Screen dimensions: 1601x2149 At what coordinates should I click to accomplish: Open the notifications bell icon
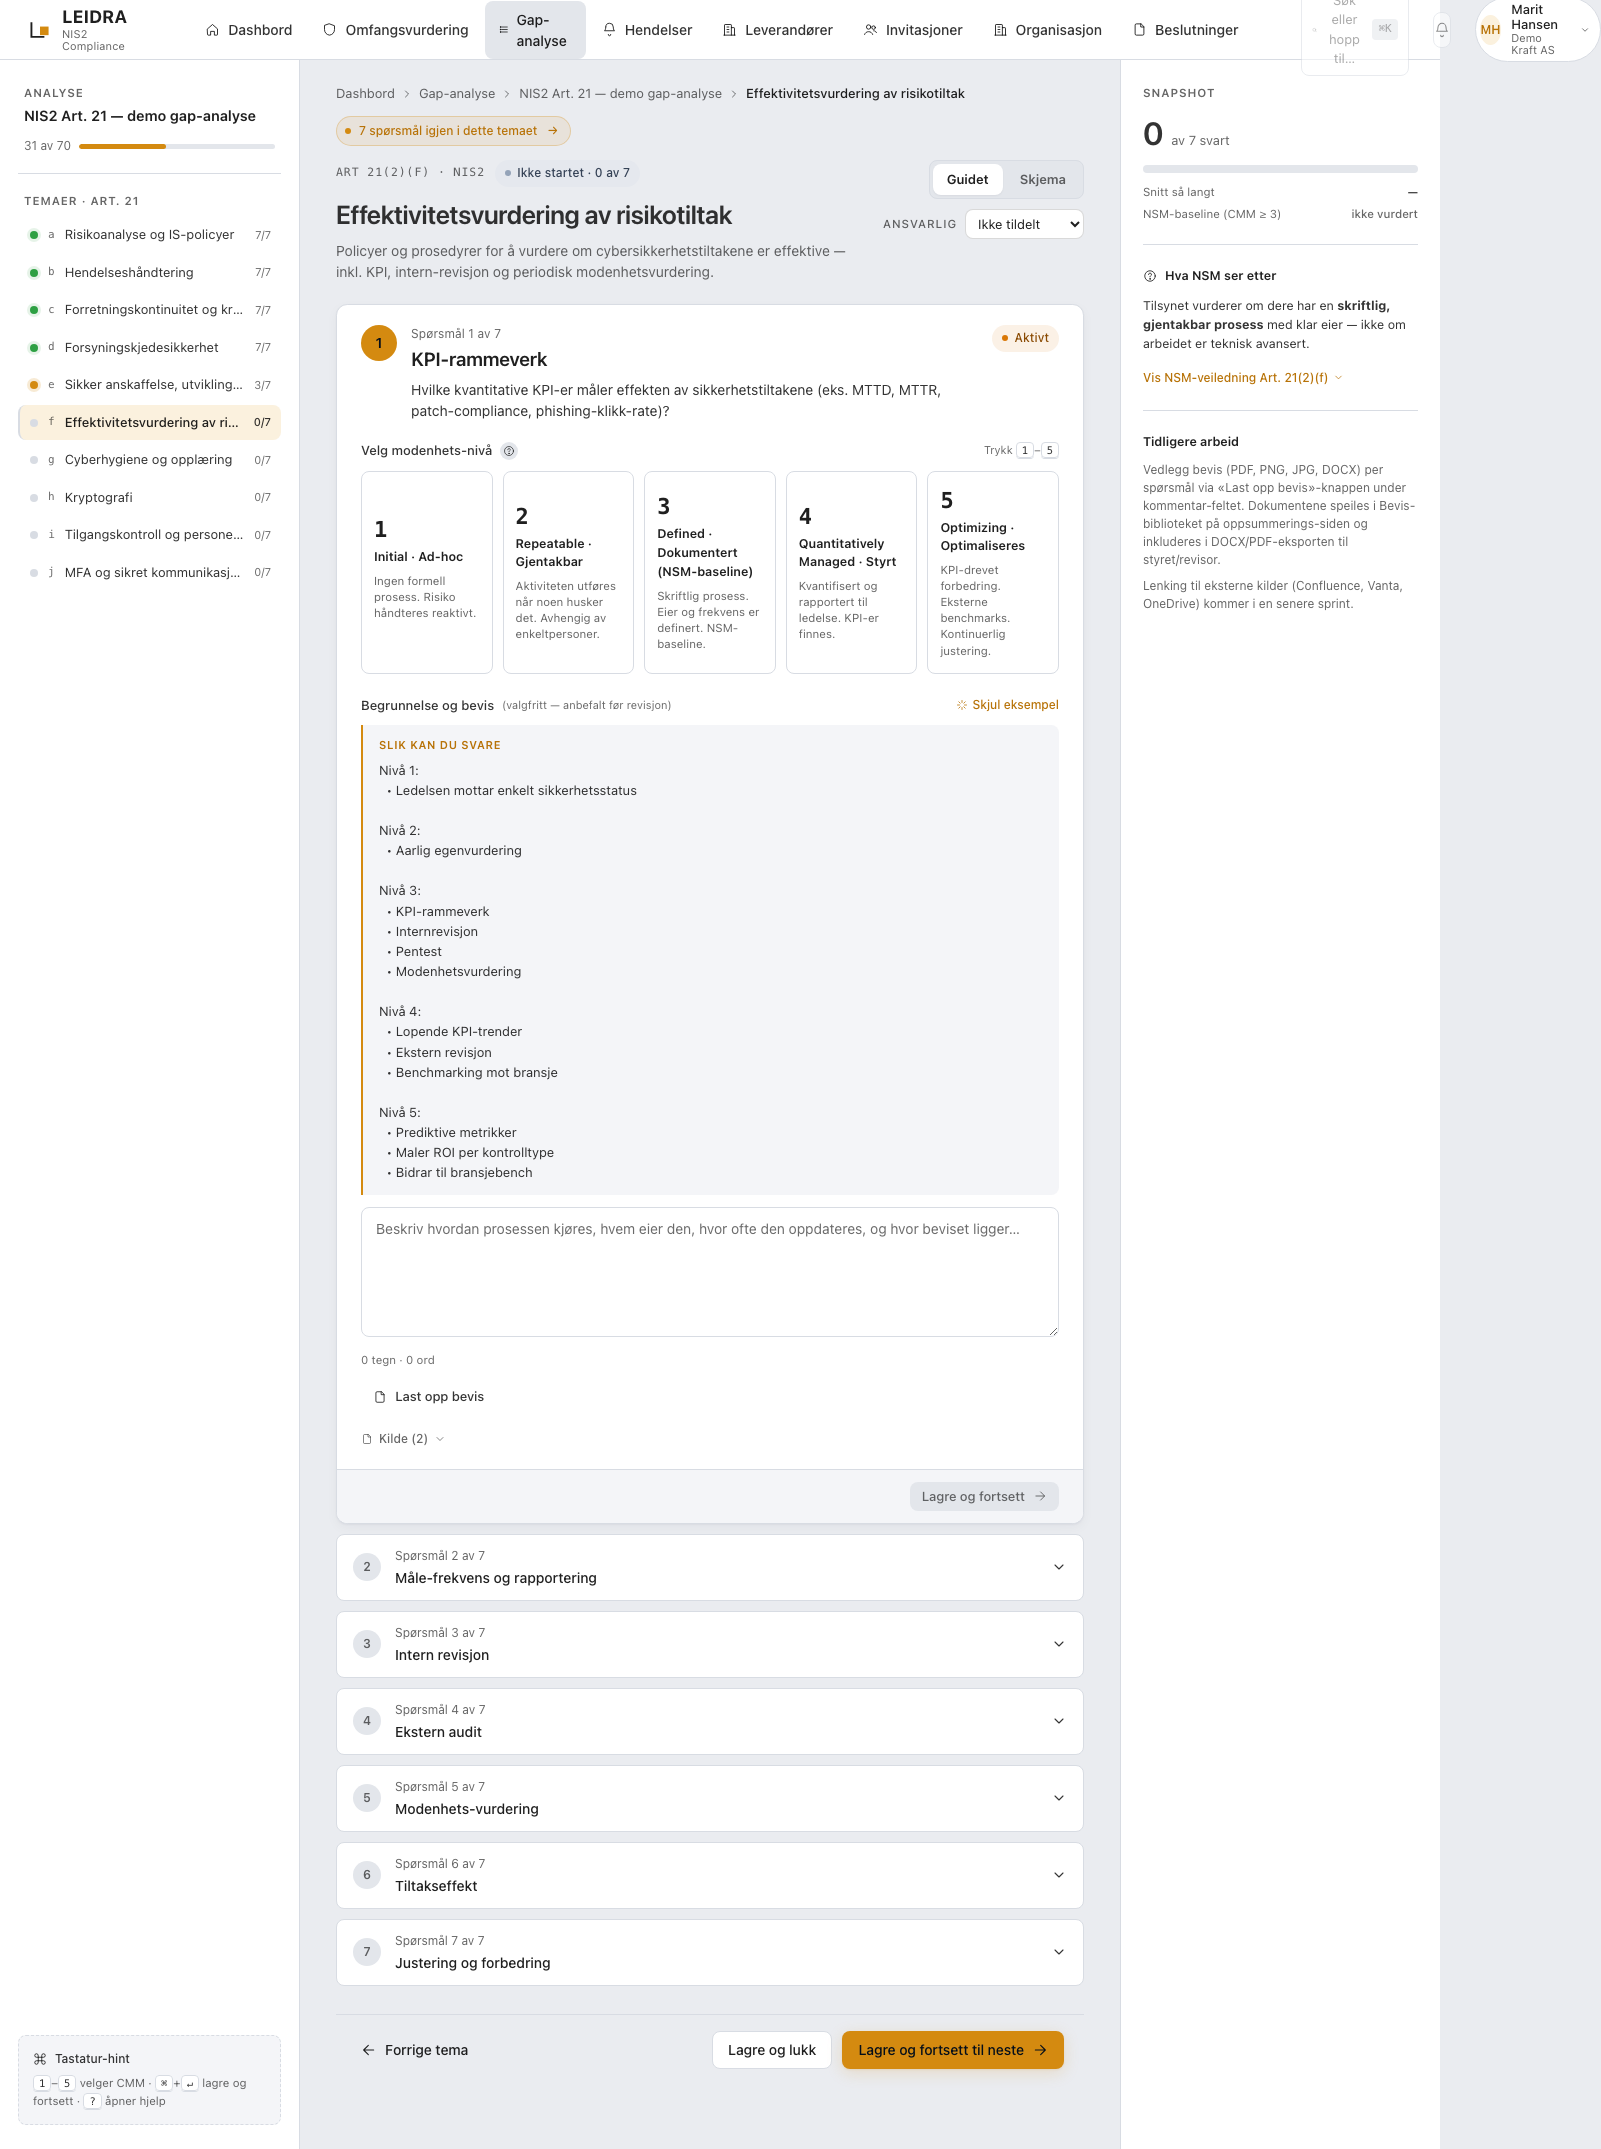[x=1442, y=30]
